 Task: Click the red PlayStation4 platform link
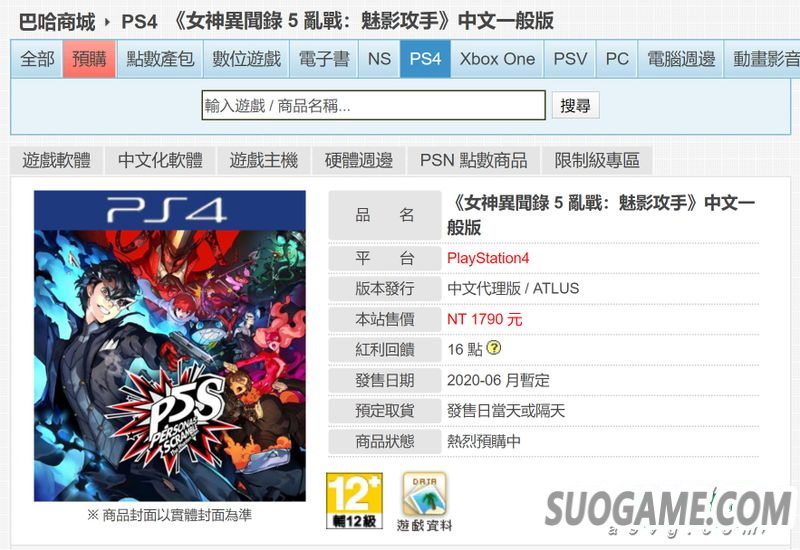pyautogui.click(x=488, y=258)
